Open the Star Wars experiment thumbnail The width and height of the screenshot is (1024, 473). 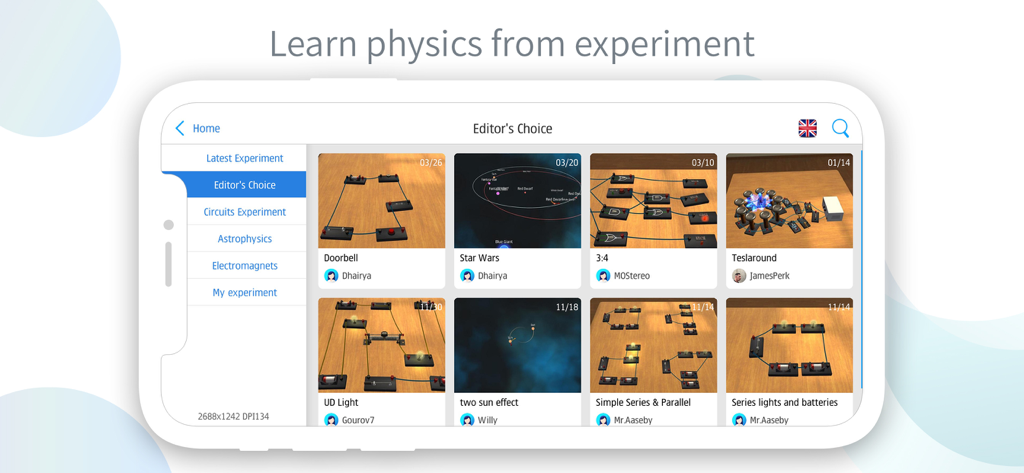(517, 201)
